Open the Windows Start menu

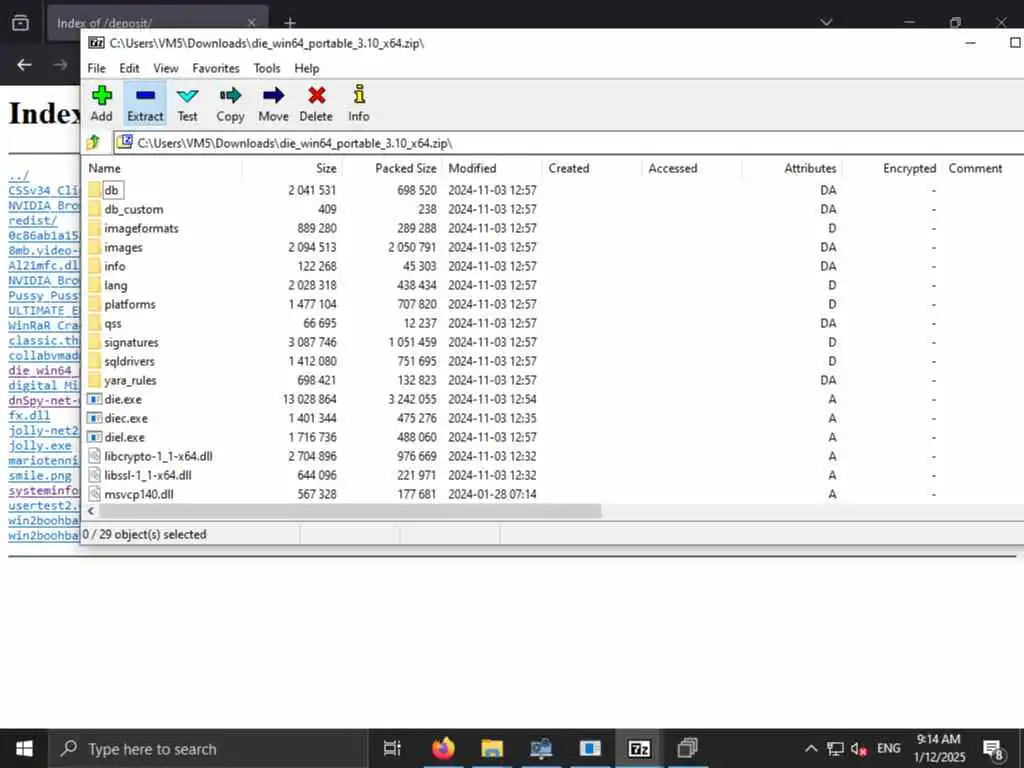(x=24, y=748)
